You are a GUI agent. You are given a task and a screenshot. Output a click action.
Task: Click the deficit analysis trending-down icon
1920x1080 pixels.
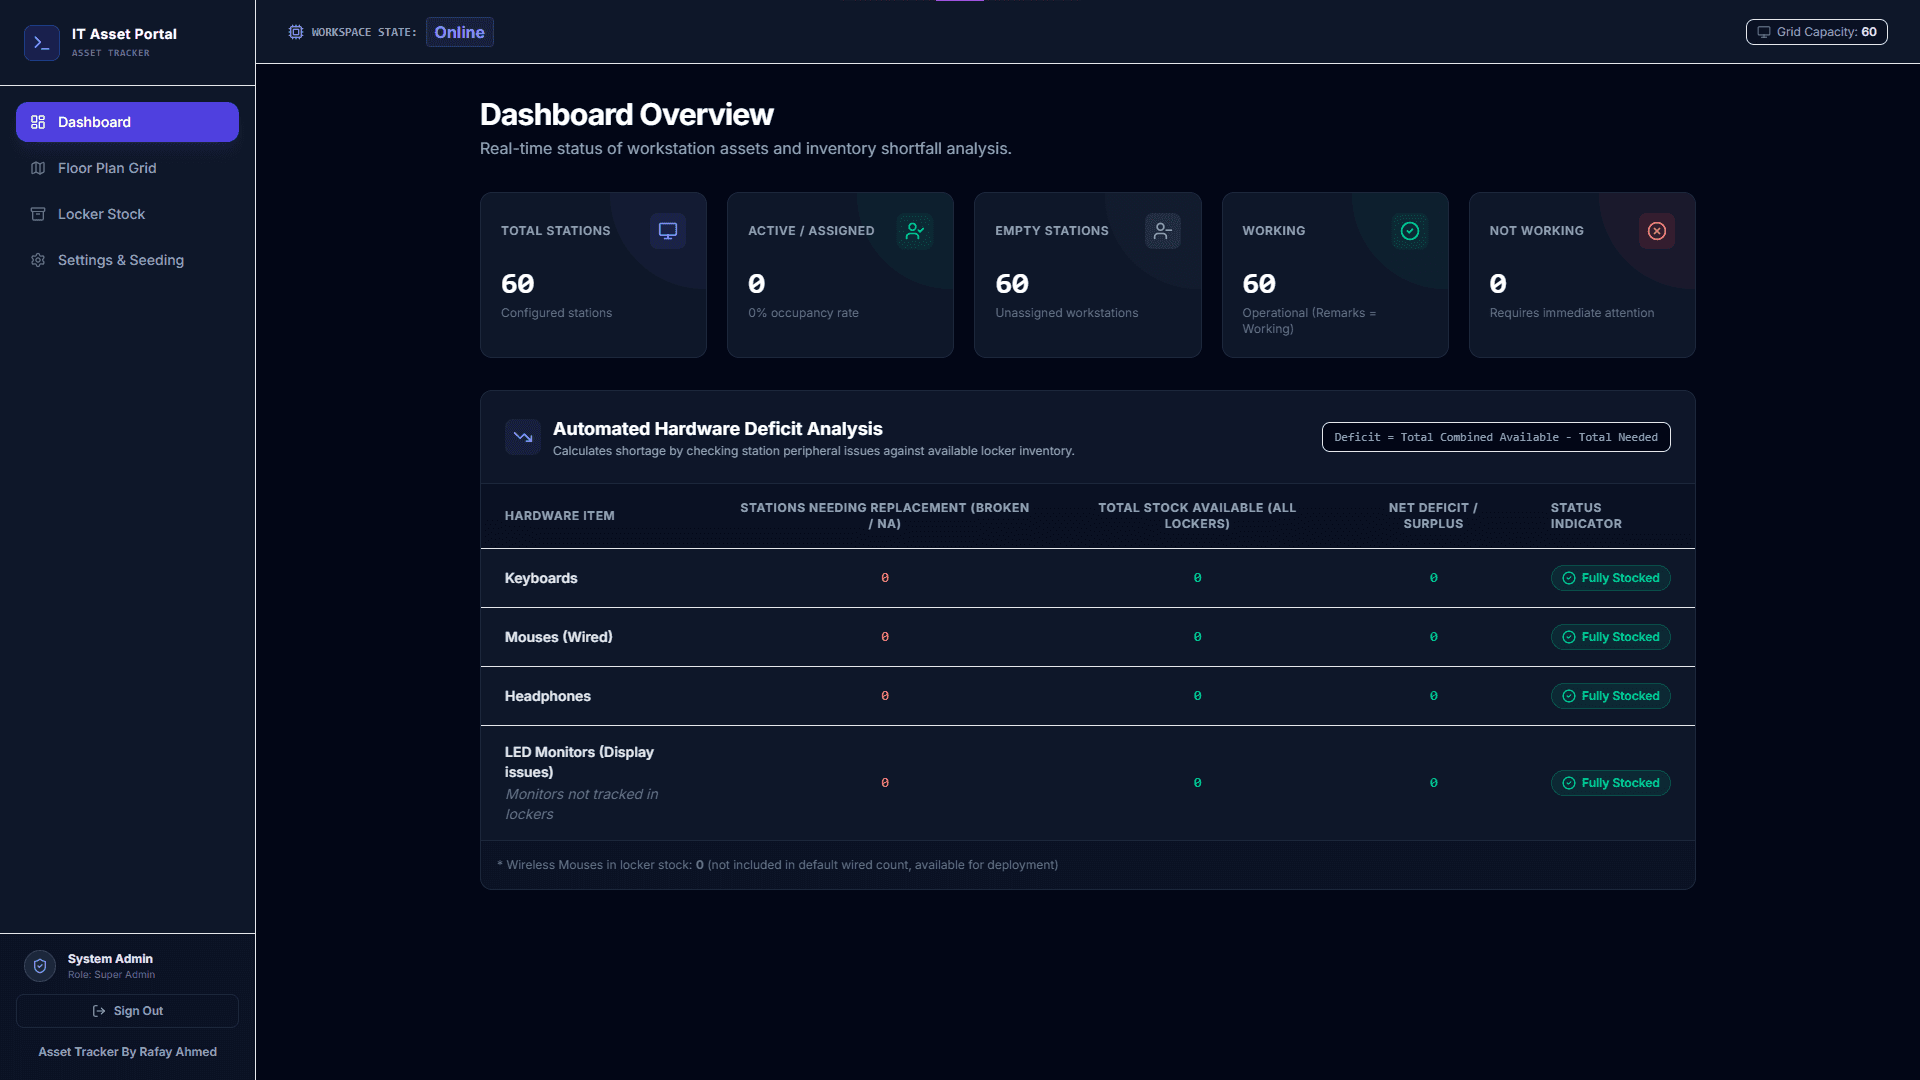[x=523, y=437]
